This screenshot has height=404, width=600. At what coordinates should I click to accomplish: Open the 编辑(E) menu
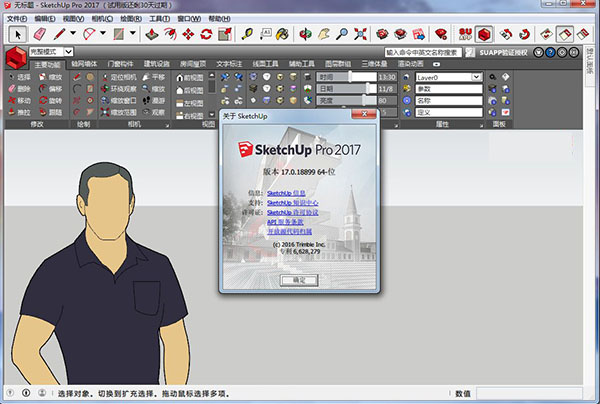[x=45, y=19]
